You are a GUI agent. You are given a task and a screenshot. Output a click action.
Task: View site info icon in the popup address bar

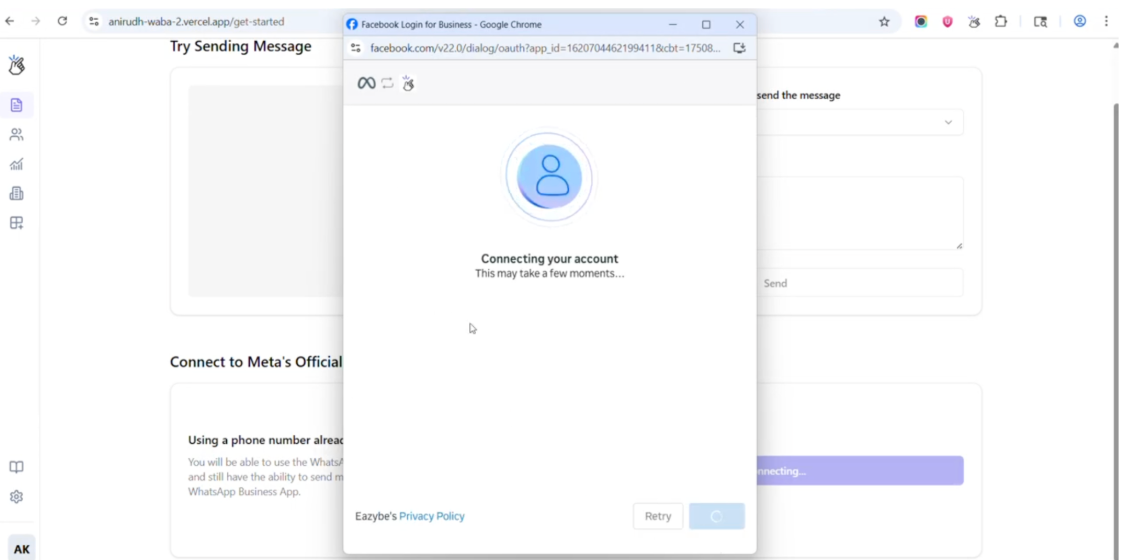point(356,48)
